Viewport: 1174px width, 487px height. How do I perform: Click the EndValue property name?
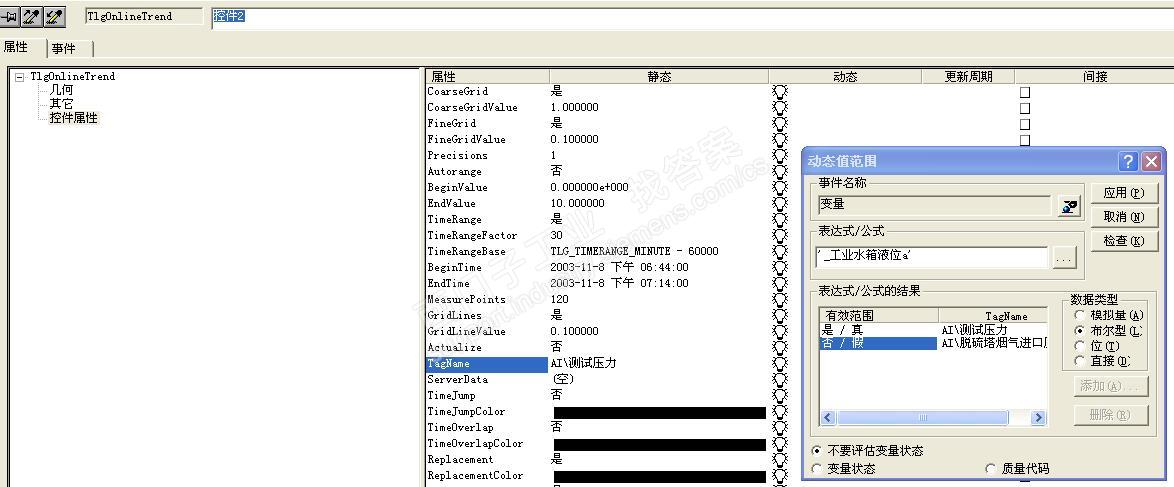coord(451,204)
